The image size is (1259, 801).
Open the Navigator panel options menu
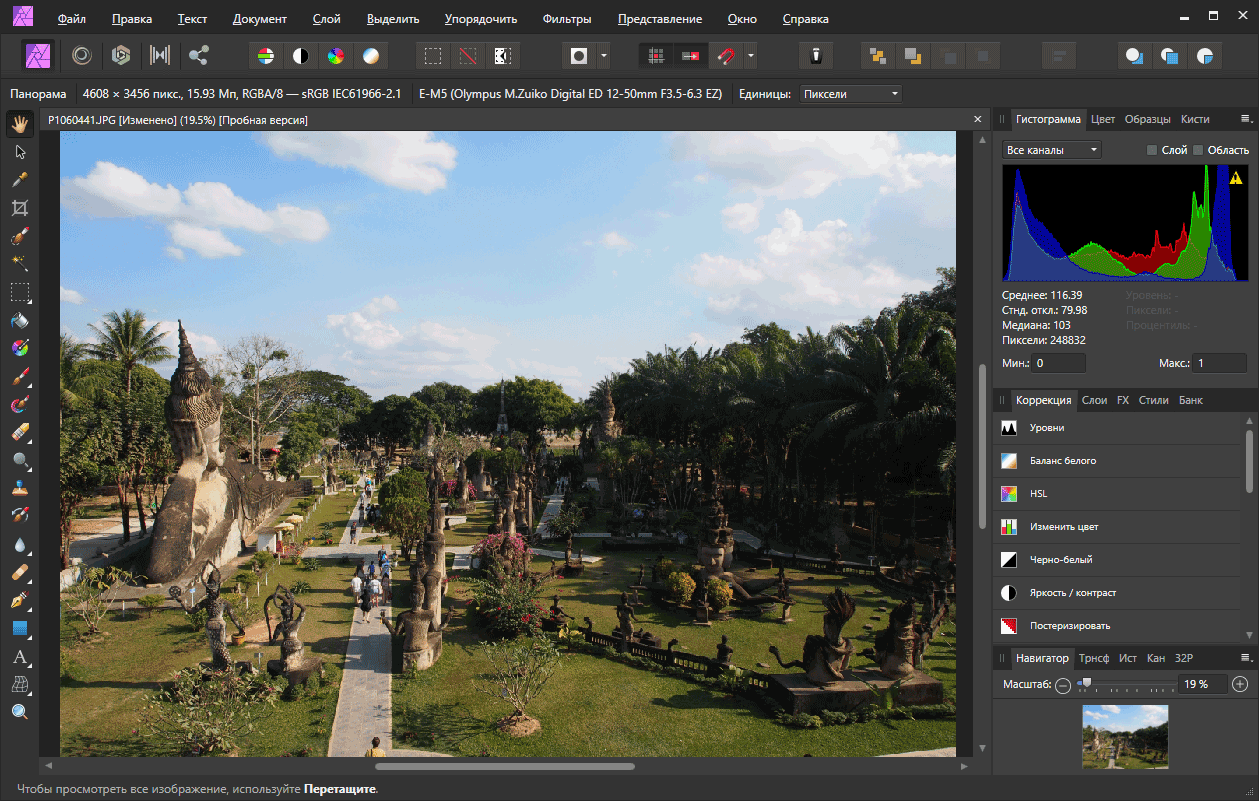(x=1245, y=658)
